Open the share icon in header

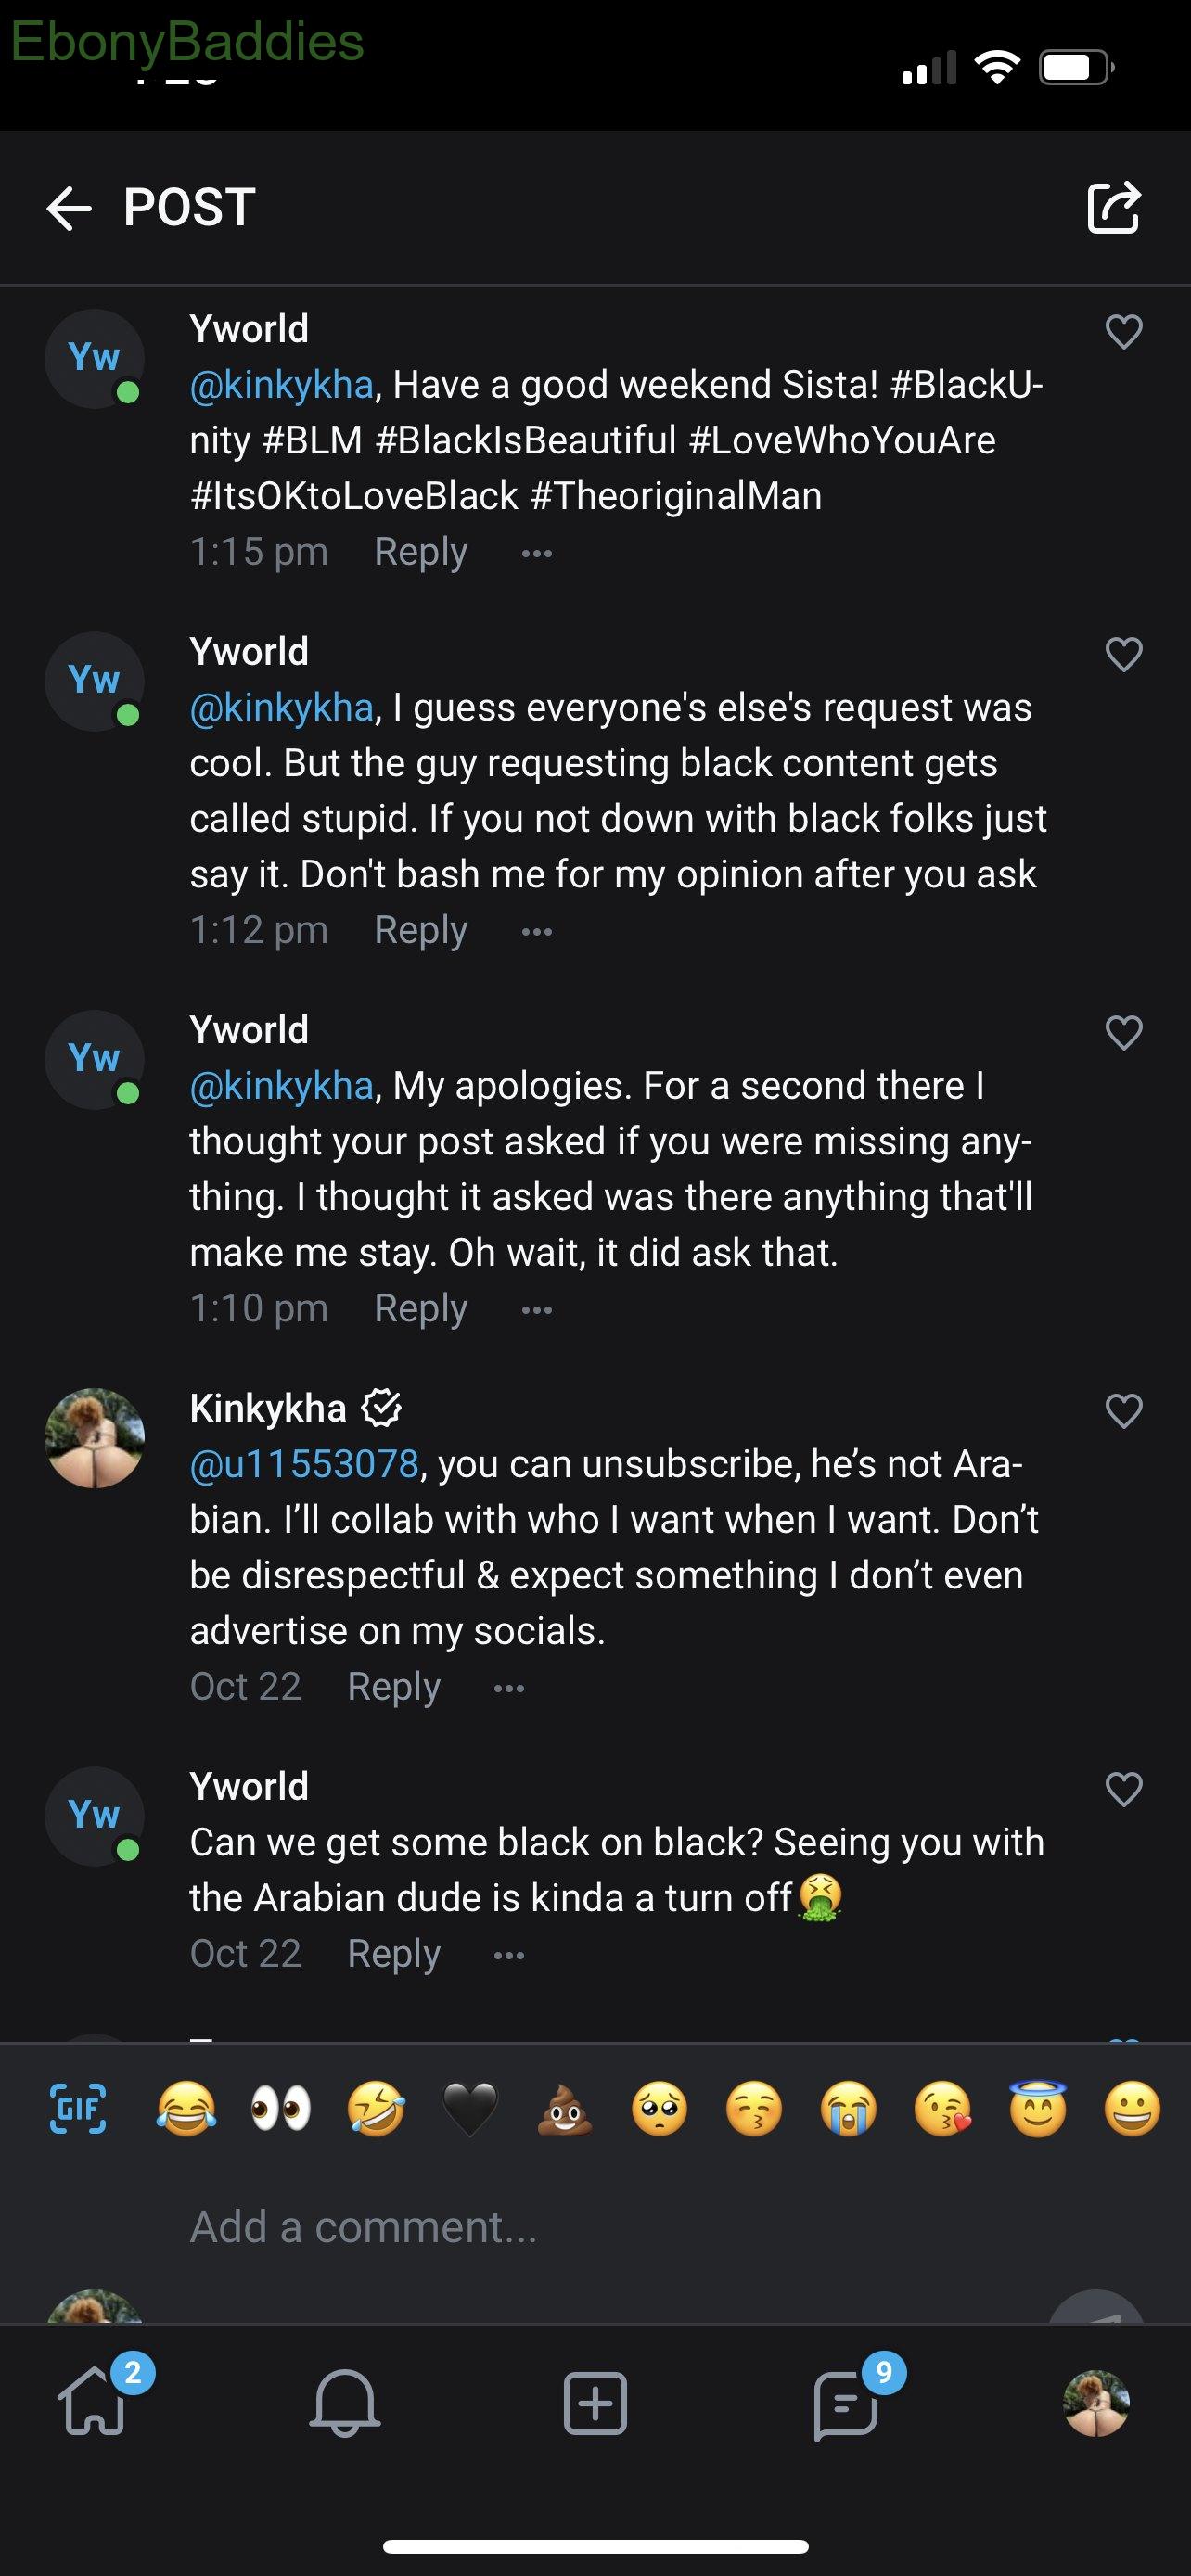click(1113, 207)
